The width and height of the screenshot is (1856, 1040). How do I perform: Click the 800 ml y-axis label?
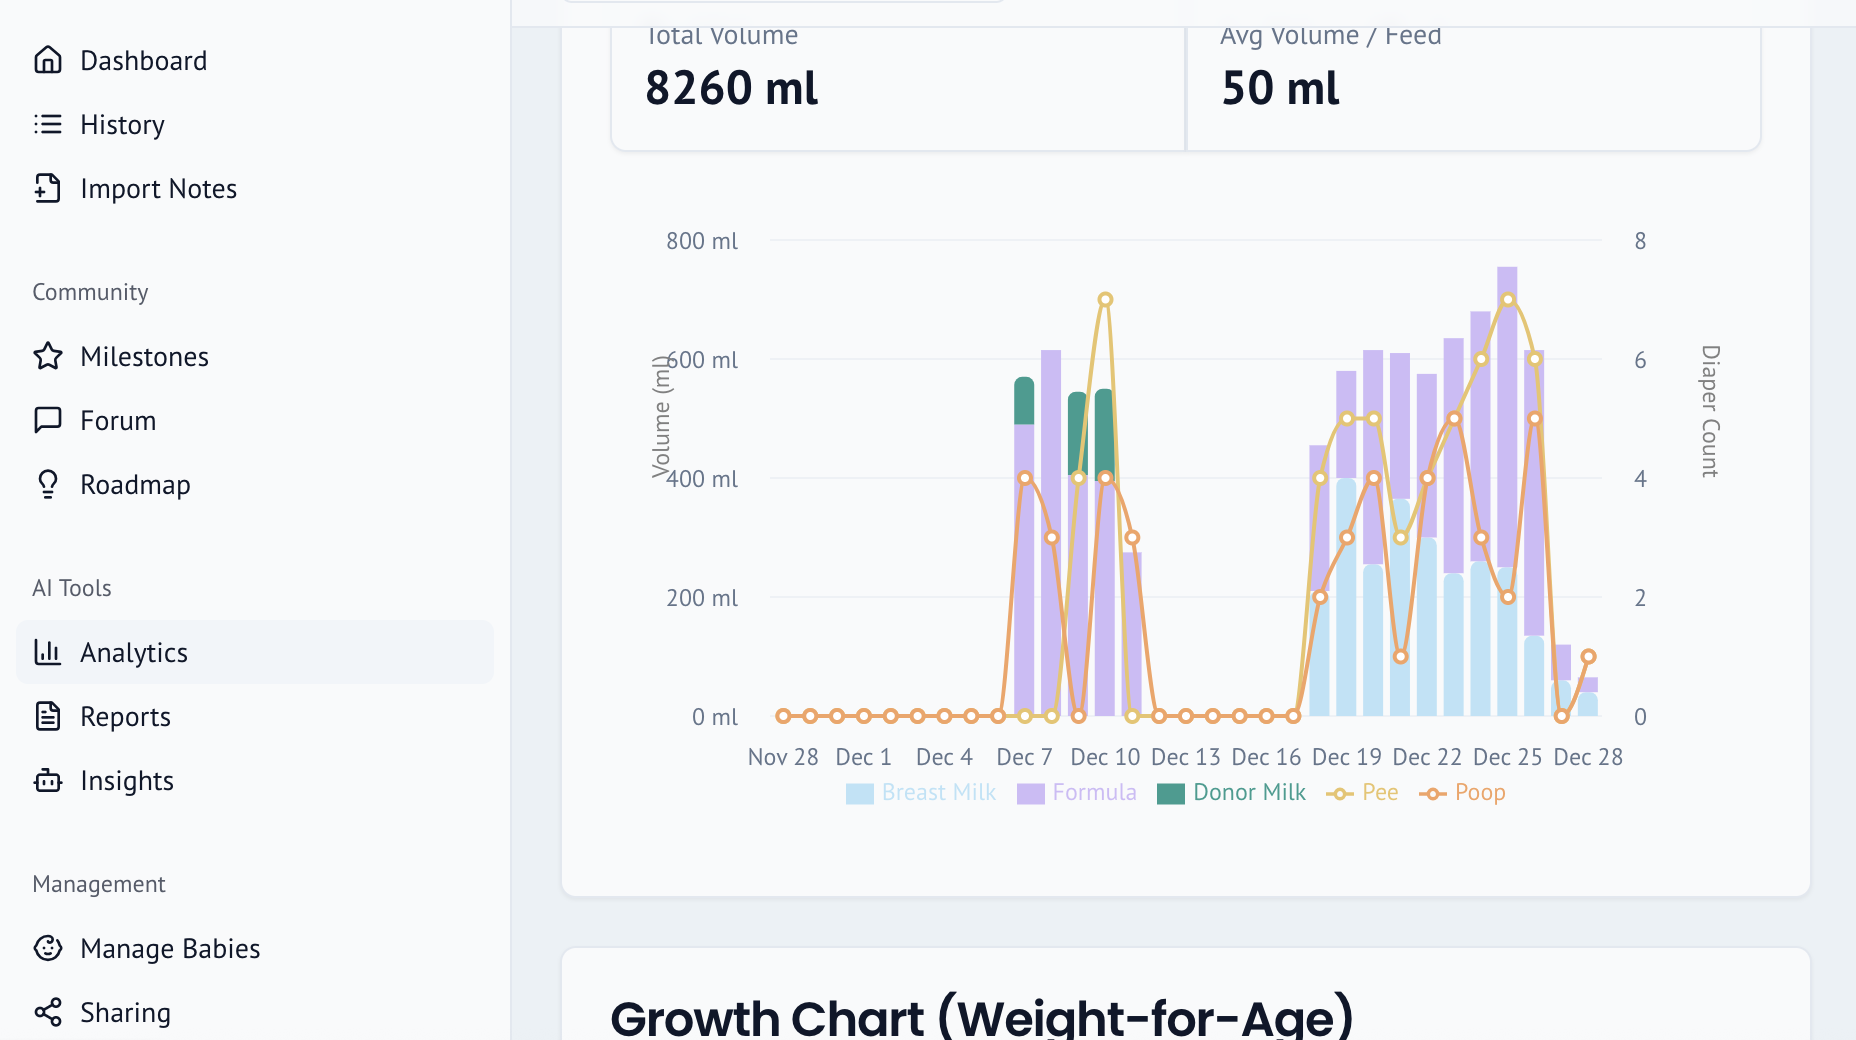[702, 241]
